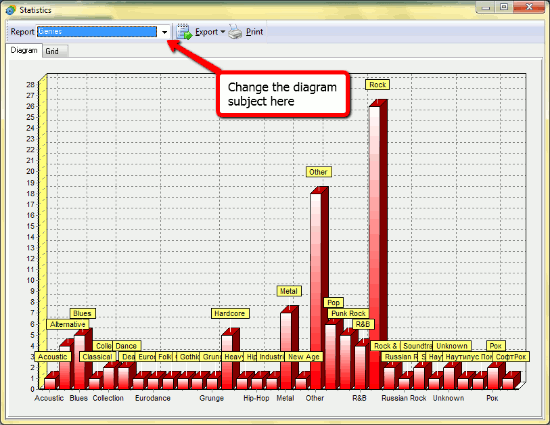Click the Alternative bar label
The width and height of the screenshot is (550, 425).
67,324
